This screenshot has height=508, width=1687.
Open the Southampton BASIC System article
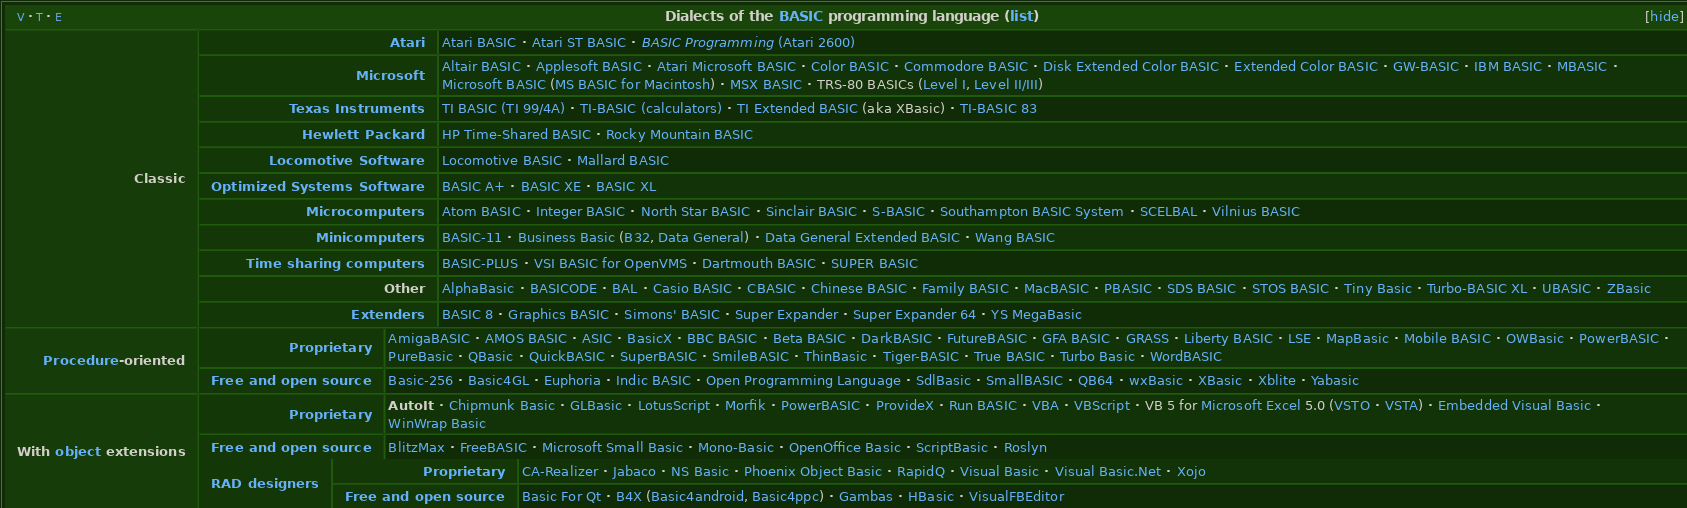1031,211
